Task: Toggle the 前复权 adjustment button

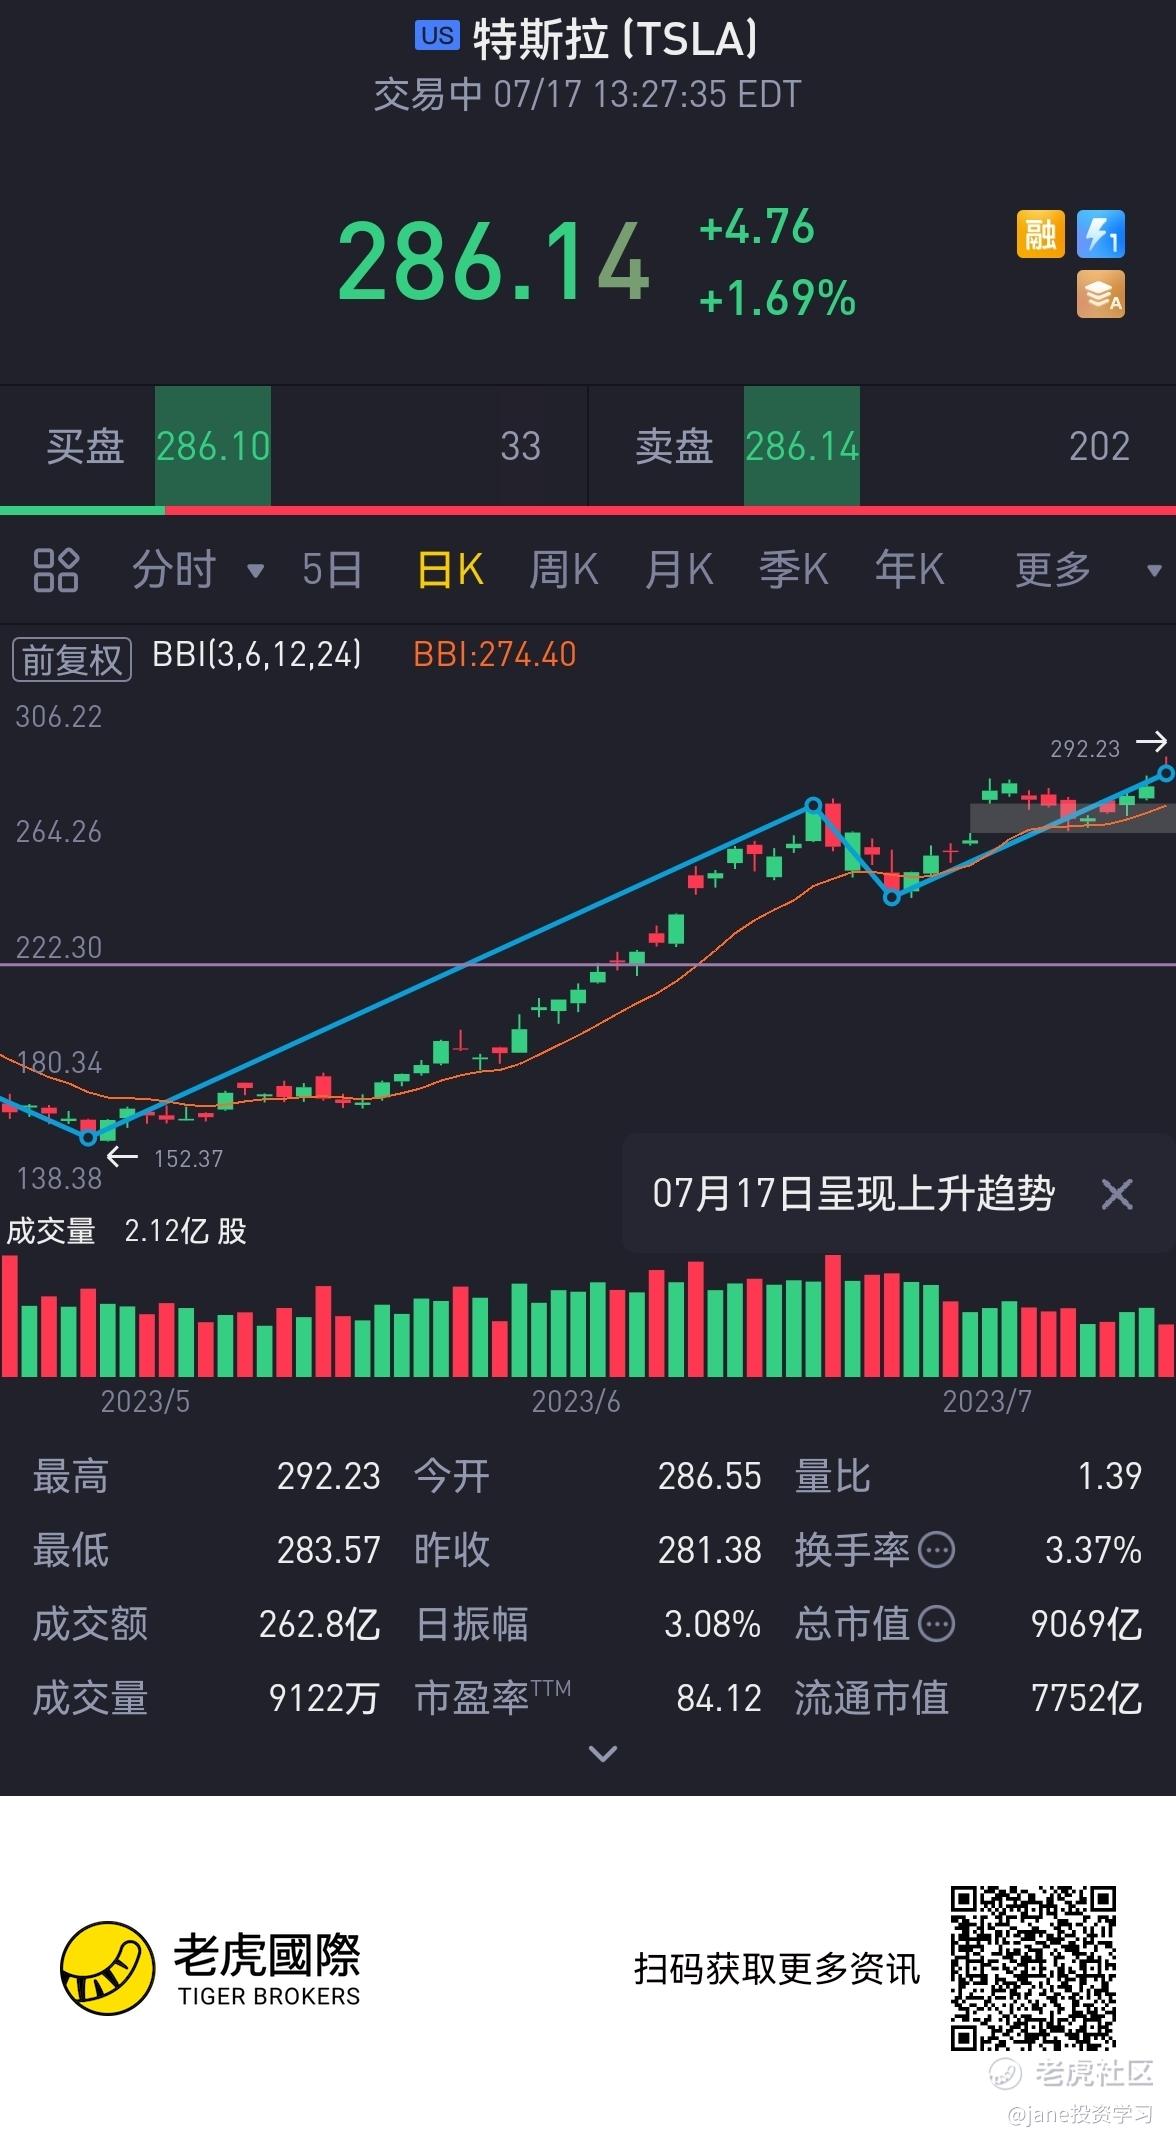Action: click(x=72, y=659)
